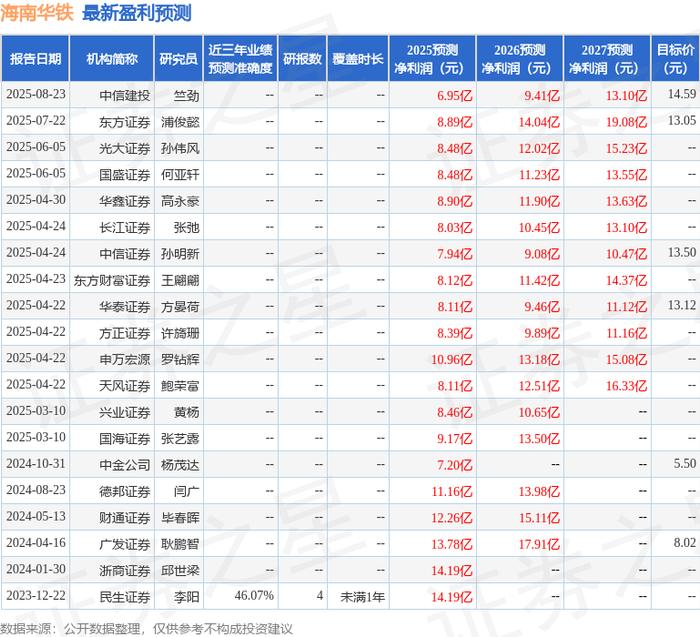The width and height of the screenshot is (700, 637).
Task: Click the 10.96亿 forecast for 申万宏源
Action: click(451, 359)
